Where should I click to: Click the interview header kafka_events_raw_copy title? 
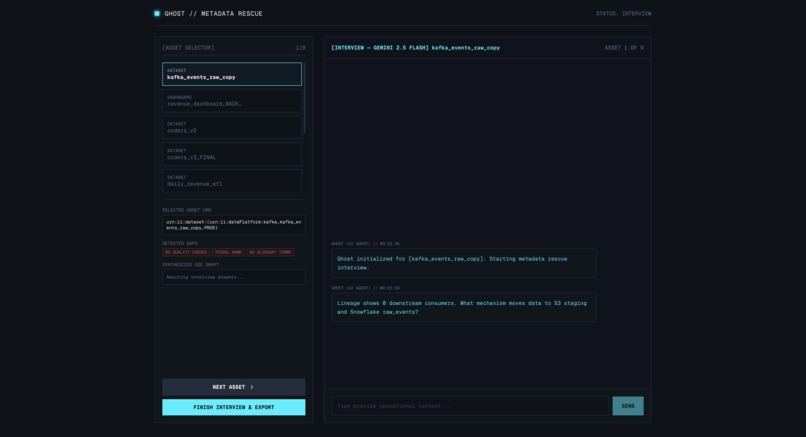466,48
